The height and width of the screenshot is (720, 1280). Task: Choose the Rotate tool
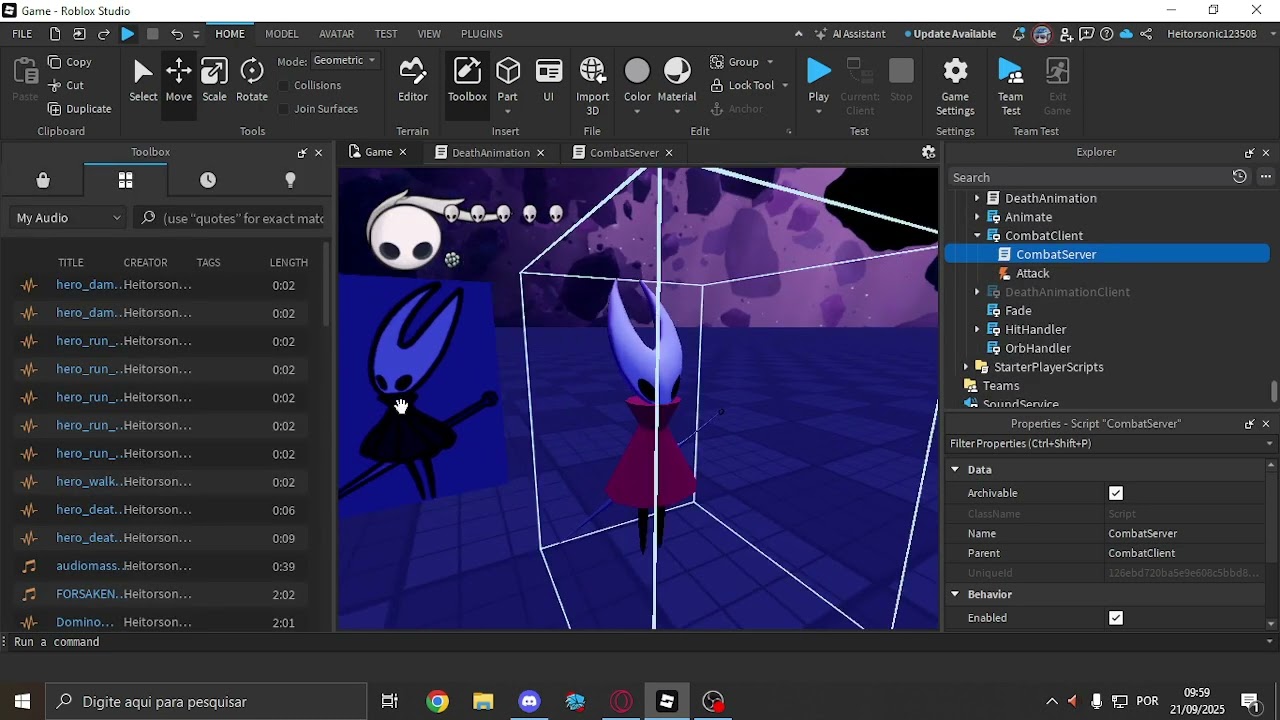(x=252, y=80)
